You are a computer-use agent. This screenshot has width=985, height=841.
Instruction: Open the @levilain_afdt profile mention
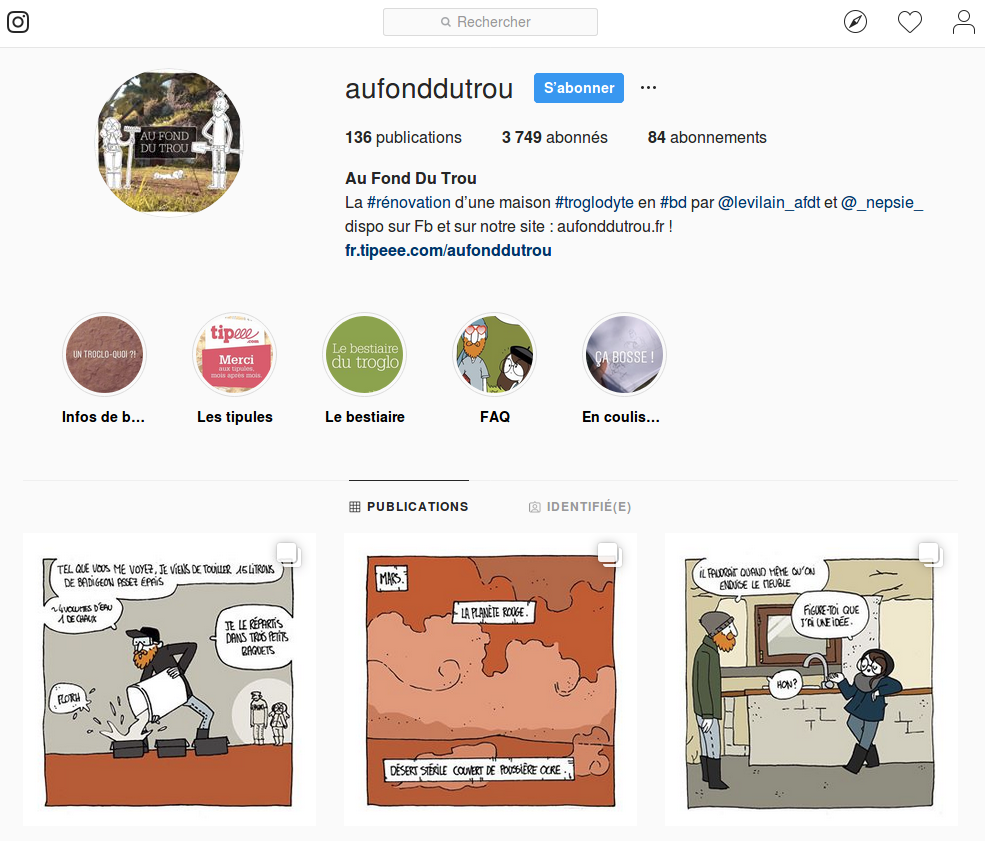(768, 202)
